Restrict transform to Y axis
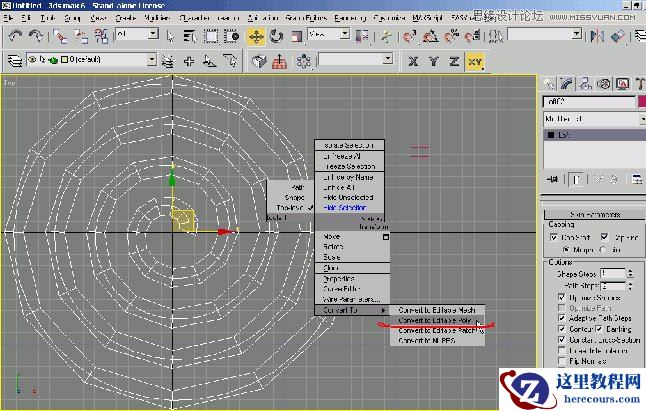 [432, 61]
